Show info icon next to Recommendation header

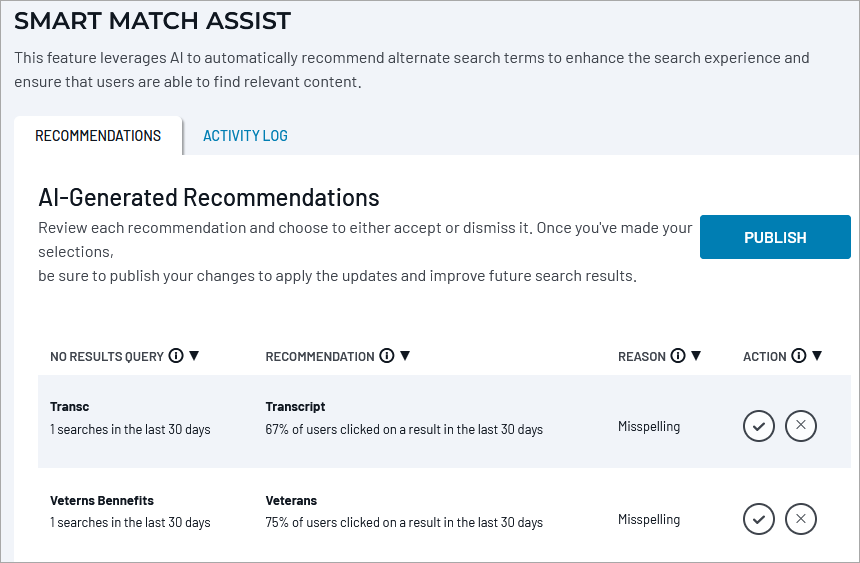point(387,356)
